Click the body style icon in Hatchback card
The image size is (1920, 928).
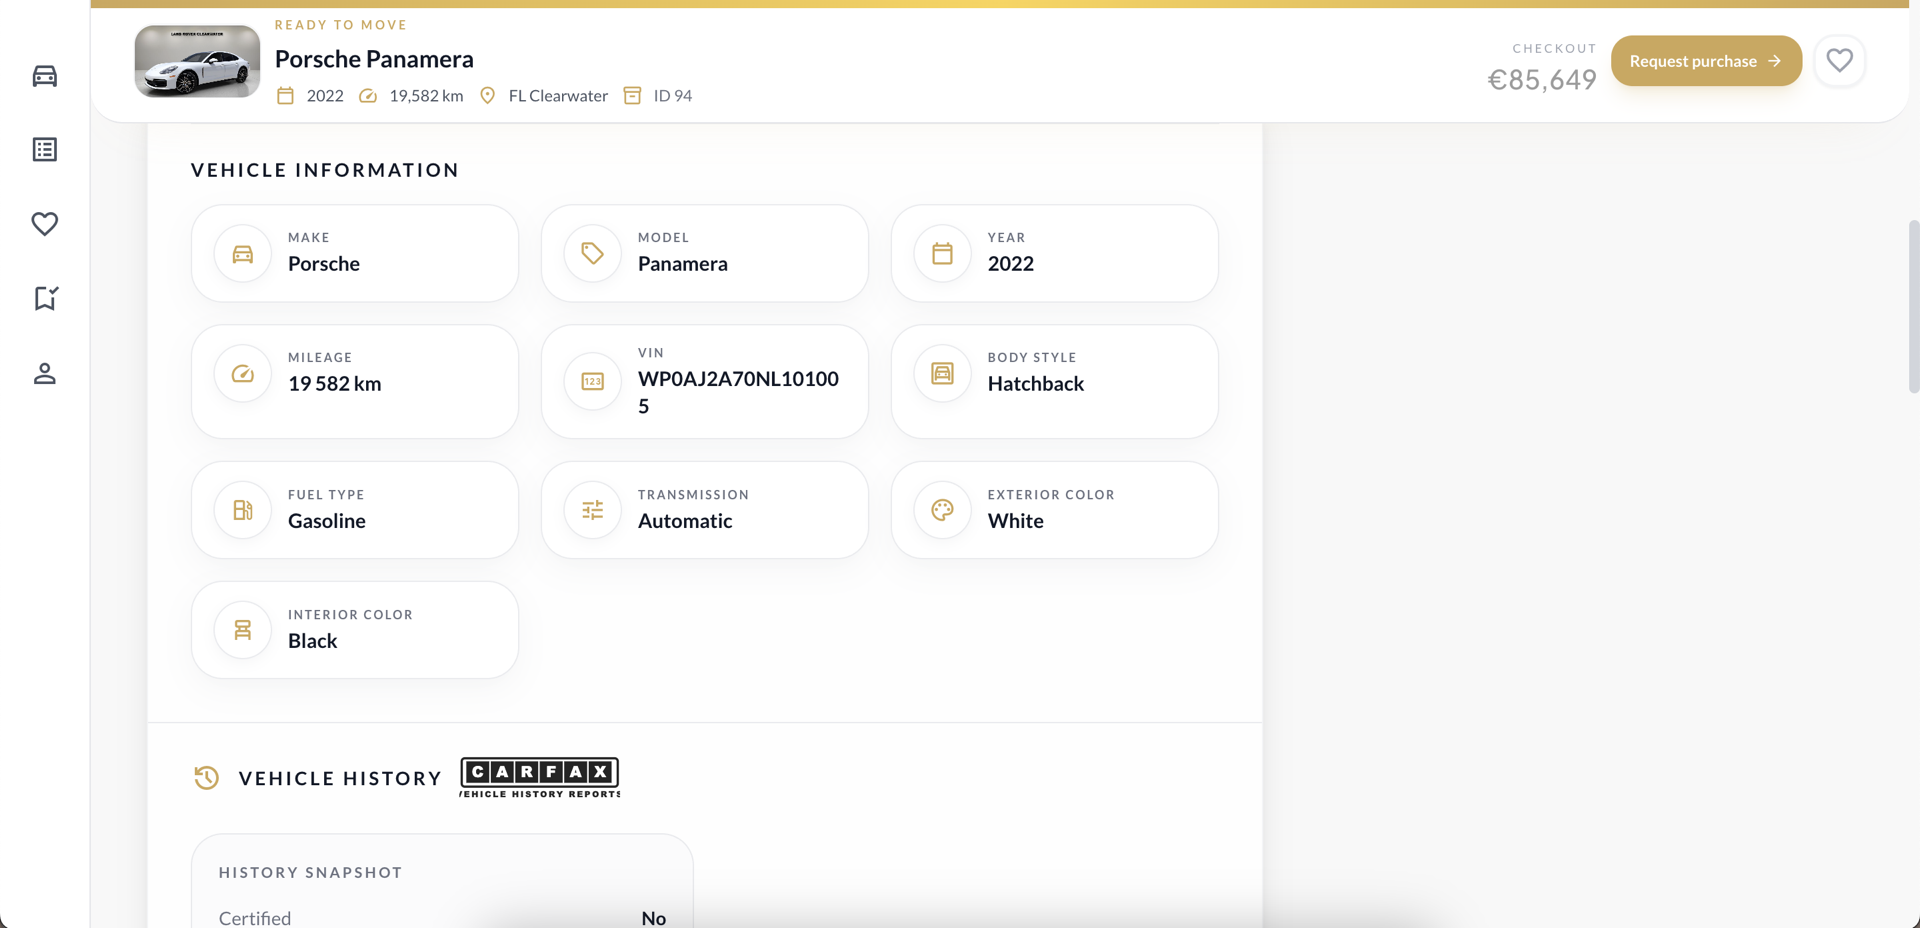(x=943, y=374)
